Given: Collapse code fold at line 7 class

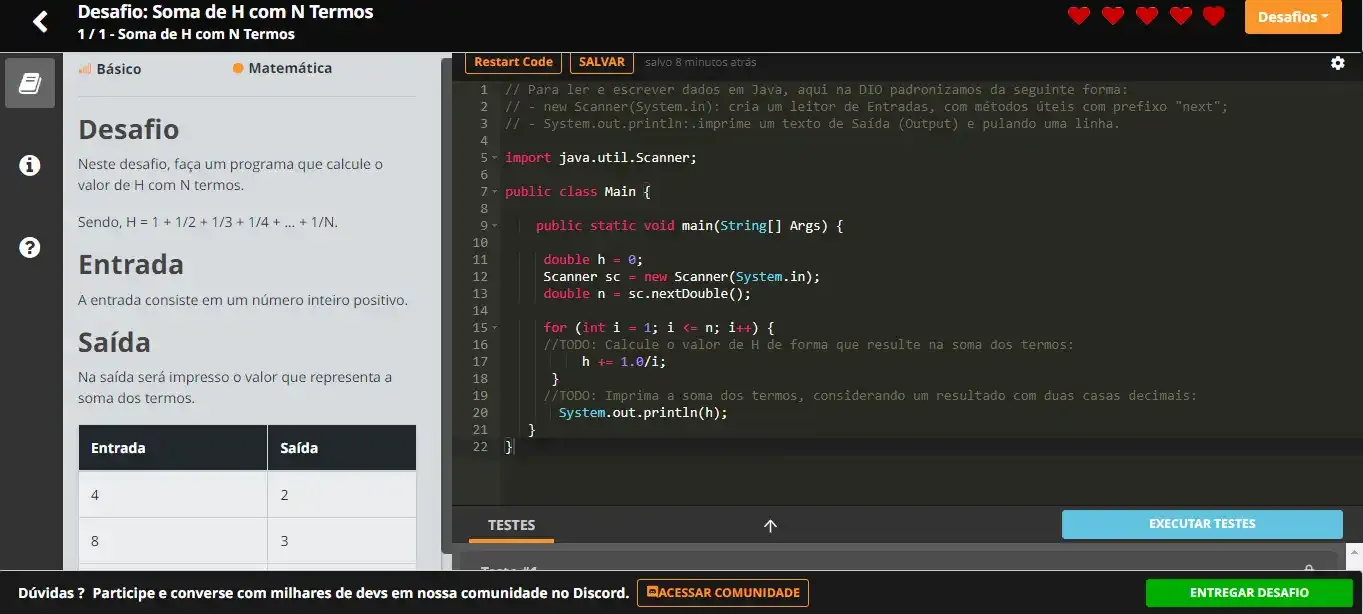Looking at the screenshot, I should click(494, 192).
